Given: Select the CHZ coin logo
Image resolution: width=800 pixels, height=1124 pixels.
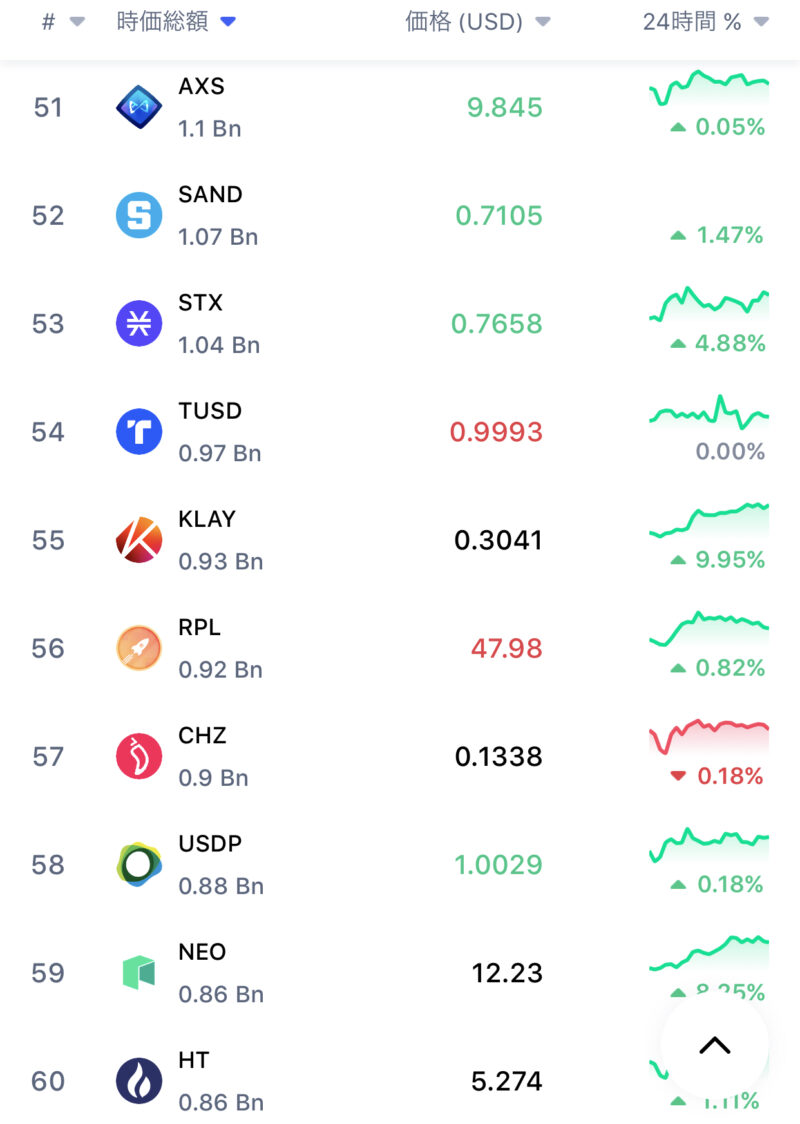Looking at the screenshot, I should 139,756.
